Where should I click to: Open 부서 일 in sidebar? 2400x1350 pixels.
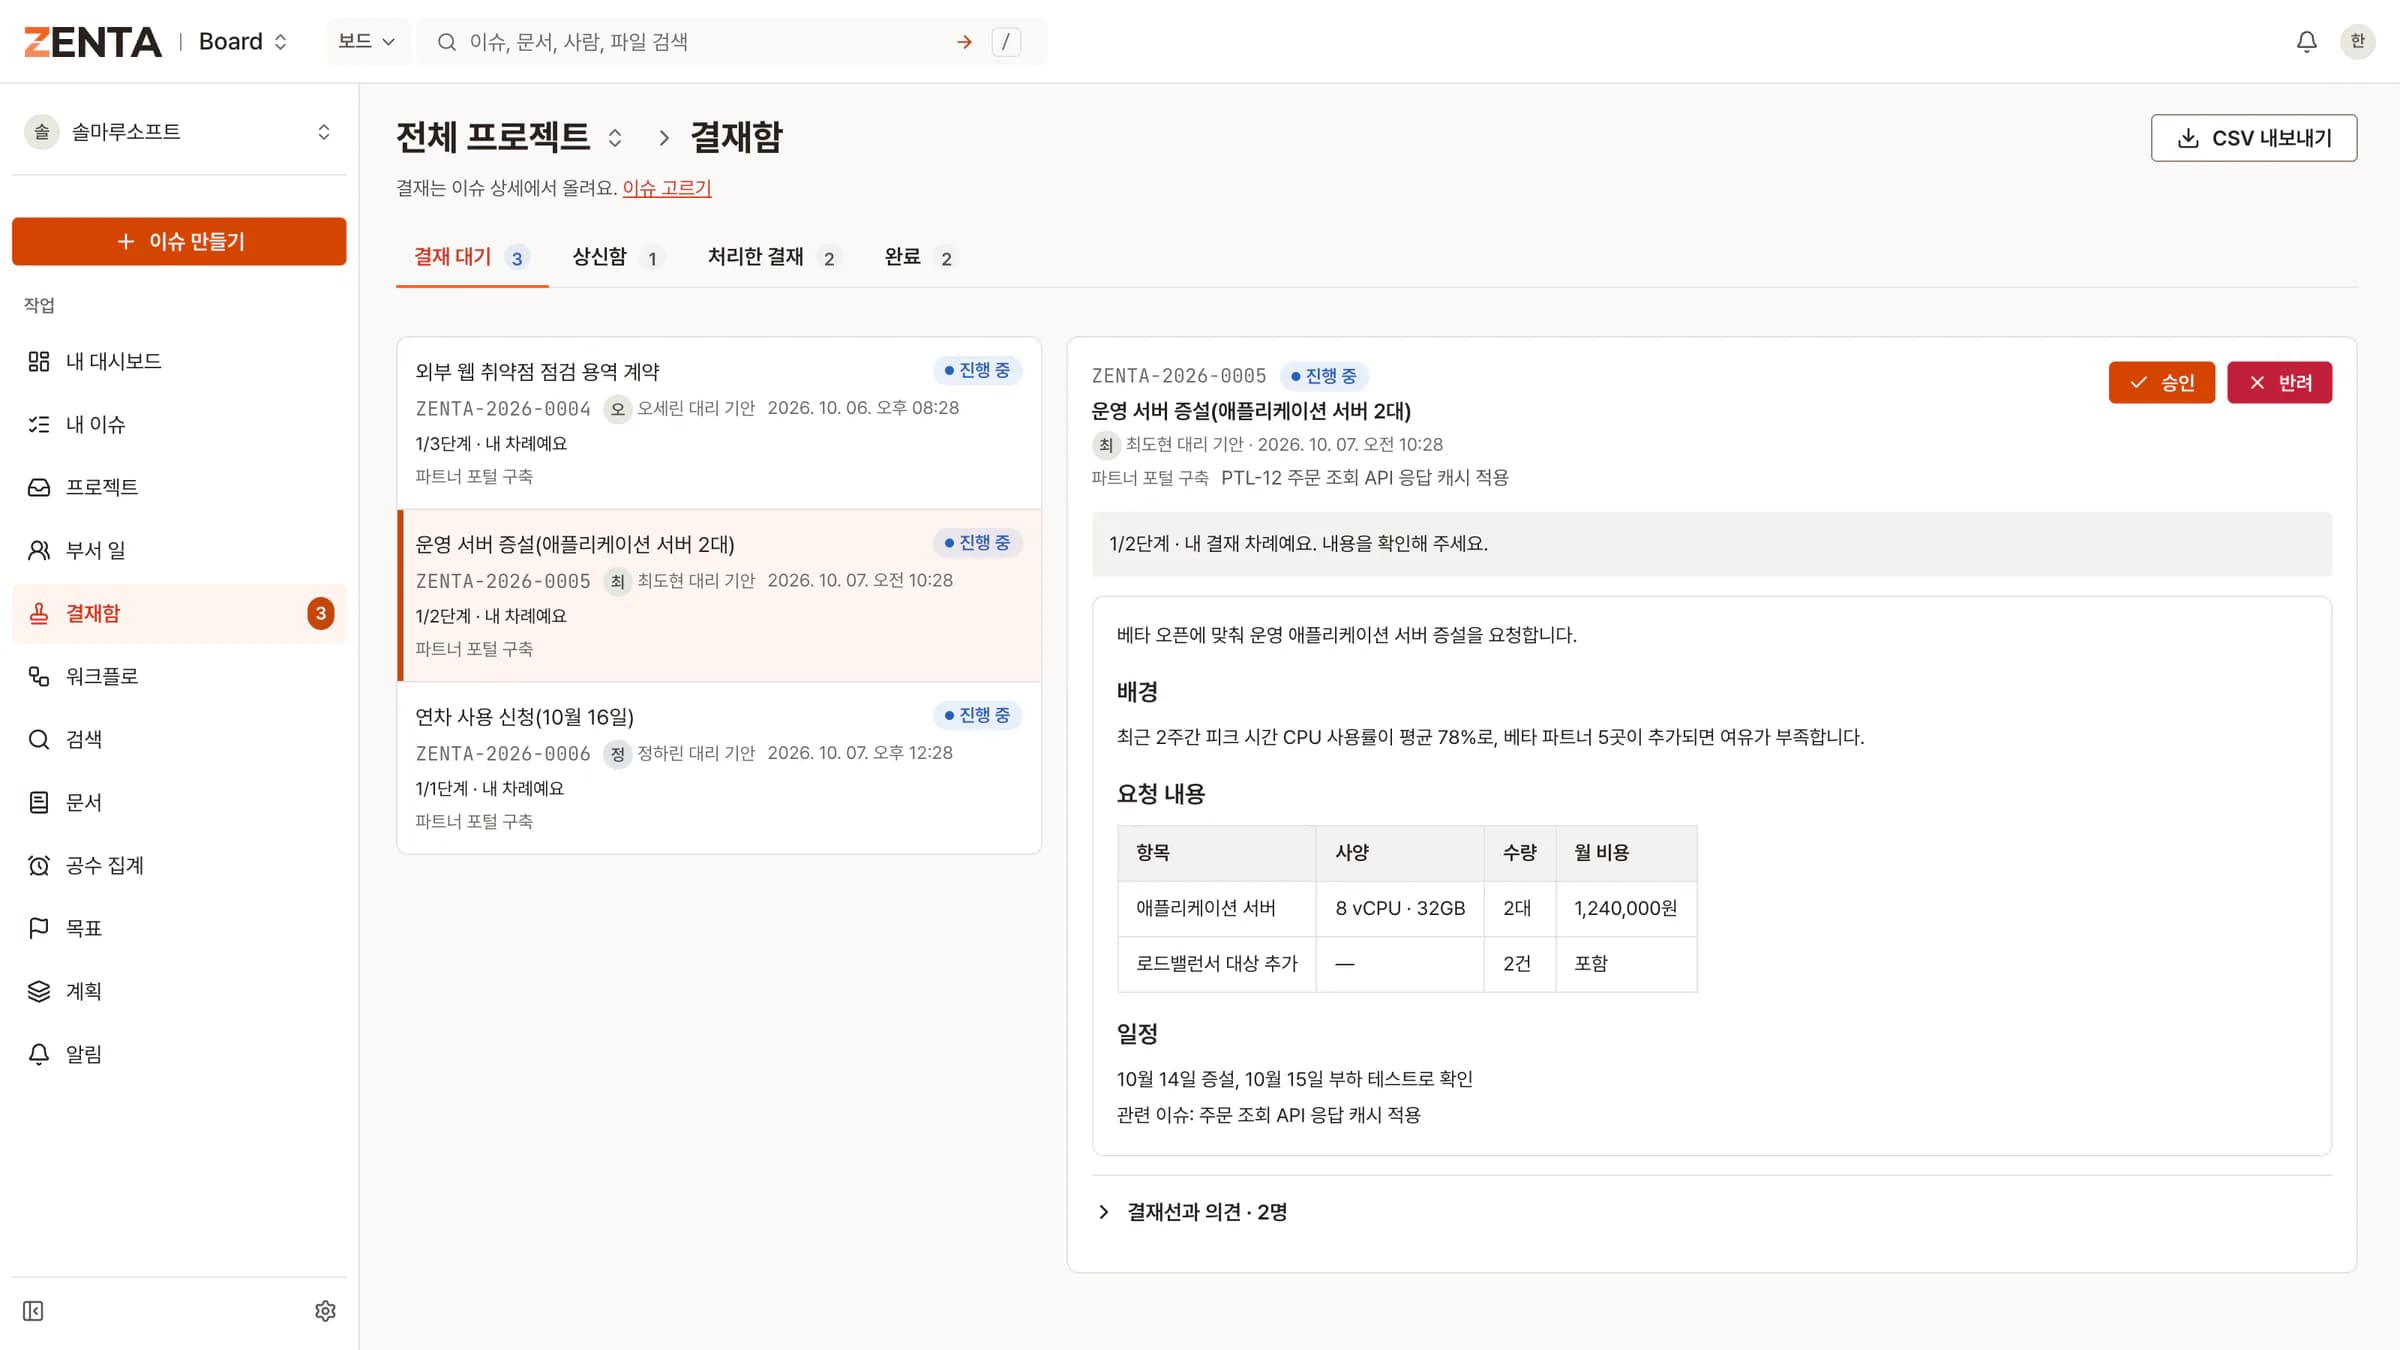pos(179,550)
